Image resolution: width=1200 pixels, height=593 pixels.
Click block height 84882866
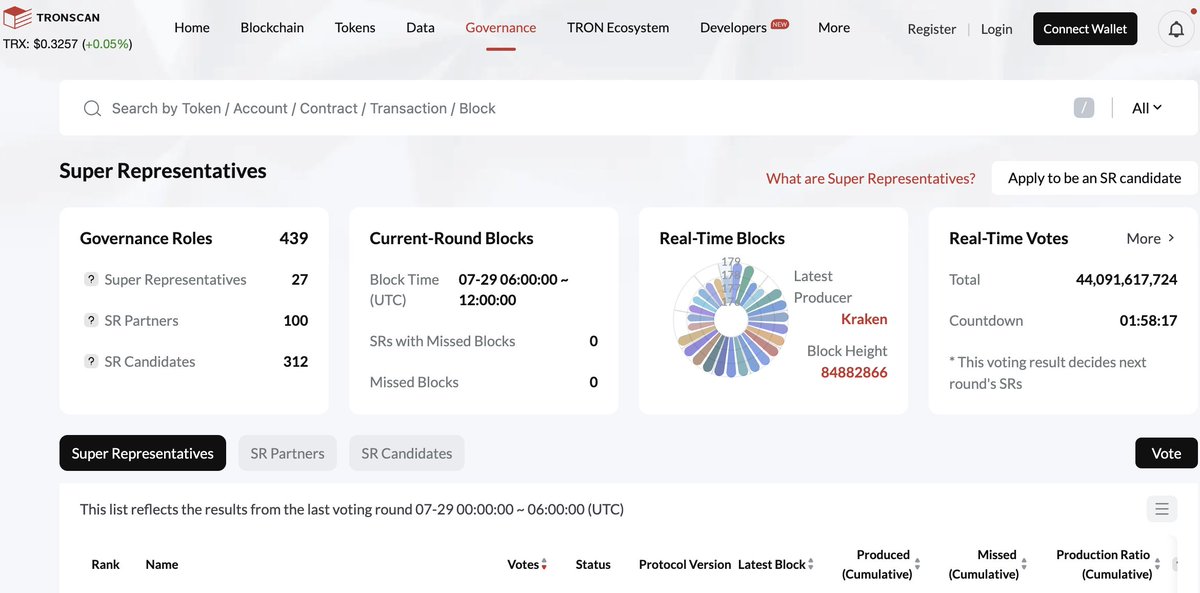pos(855,372)
